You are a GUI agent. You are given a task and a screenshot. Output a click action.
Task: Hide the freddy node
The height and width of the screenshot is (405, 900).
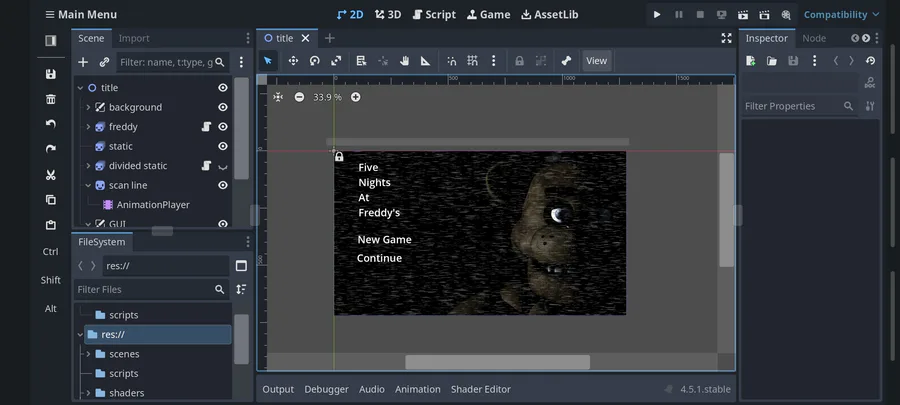coord(223,127)
